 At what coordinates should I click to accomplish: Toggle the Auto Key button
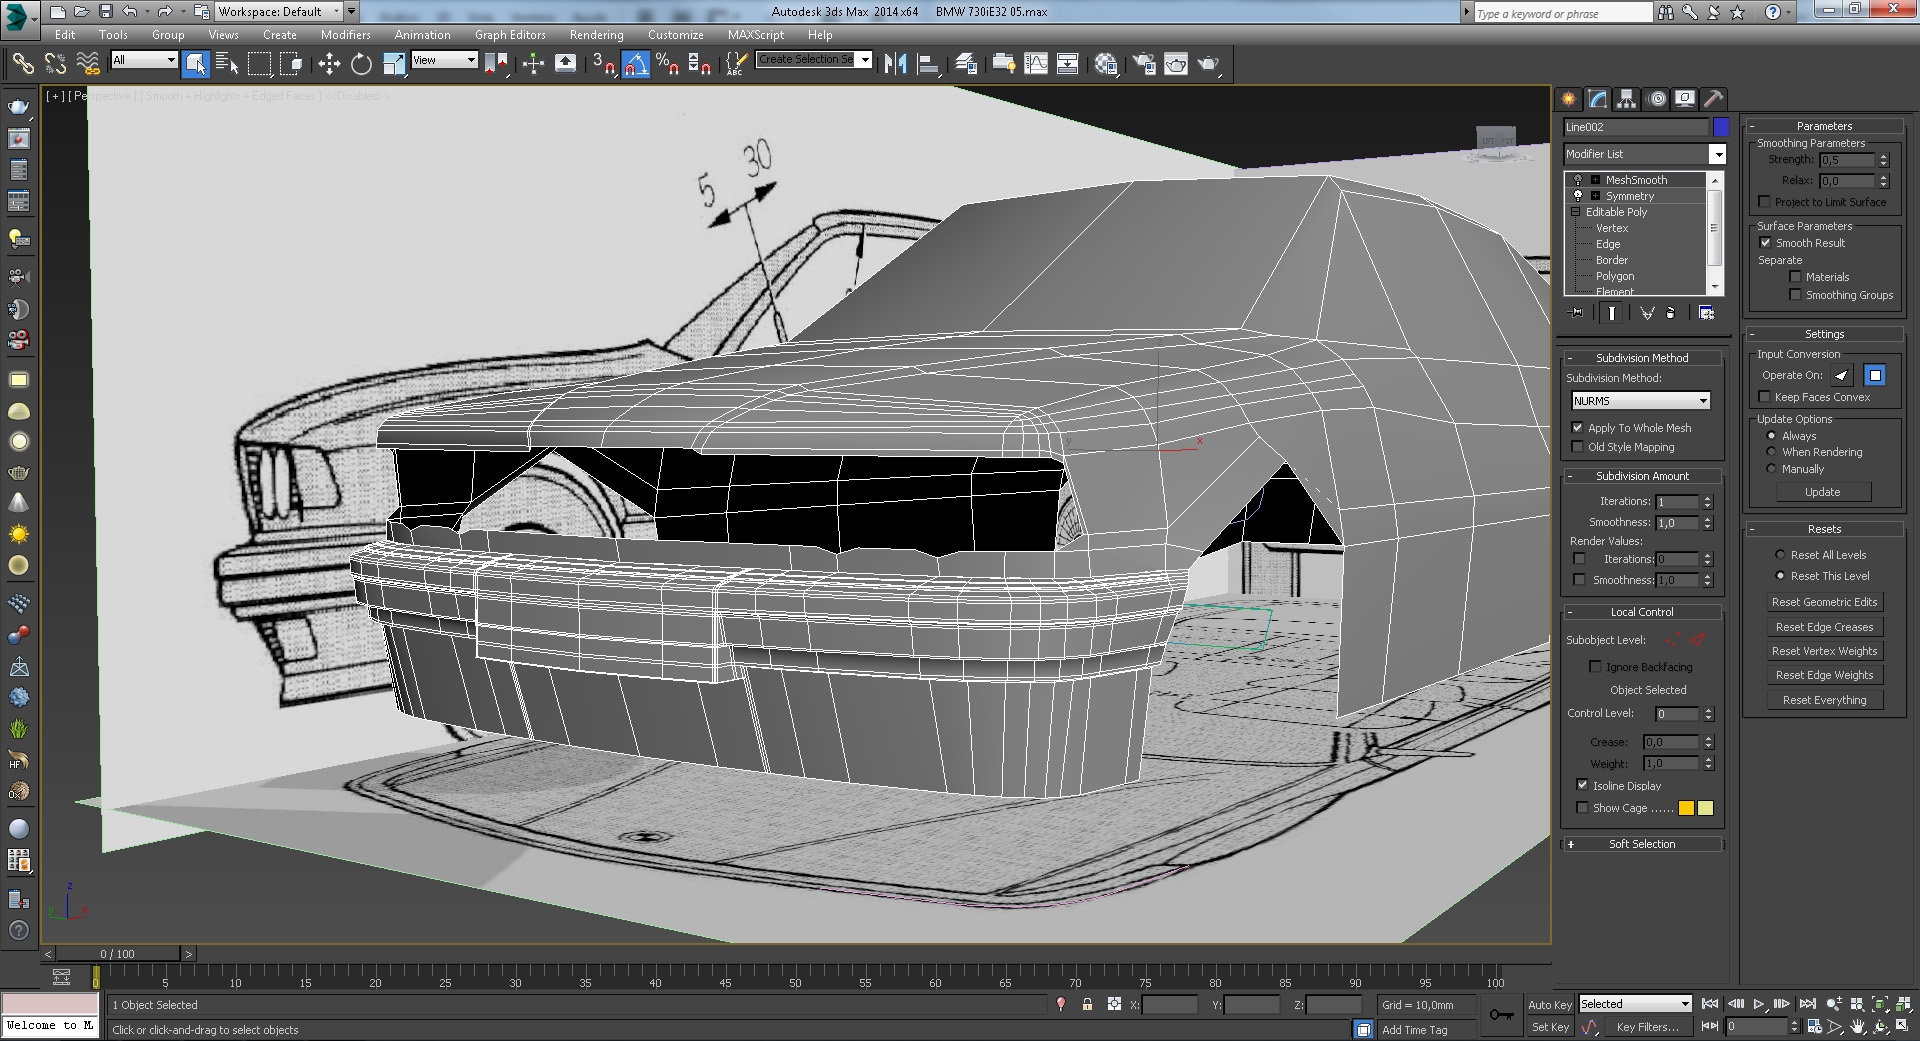1549,1005
